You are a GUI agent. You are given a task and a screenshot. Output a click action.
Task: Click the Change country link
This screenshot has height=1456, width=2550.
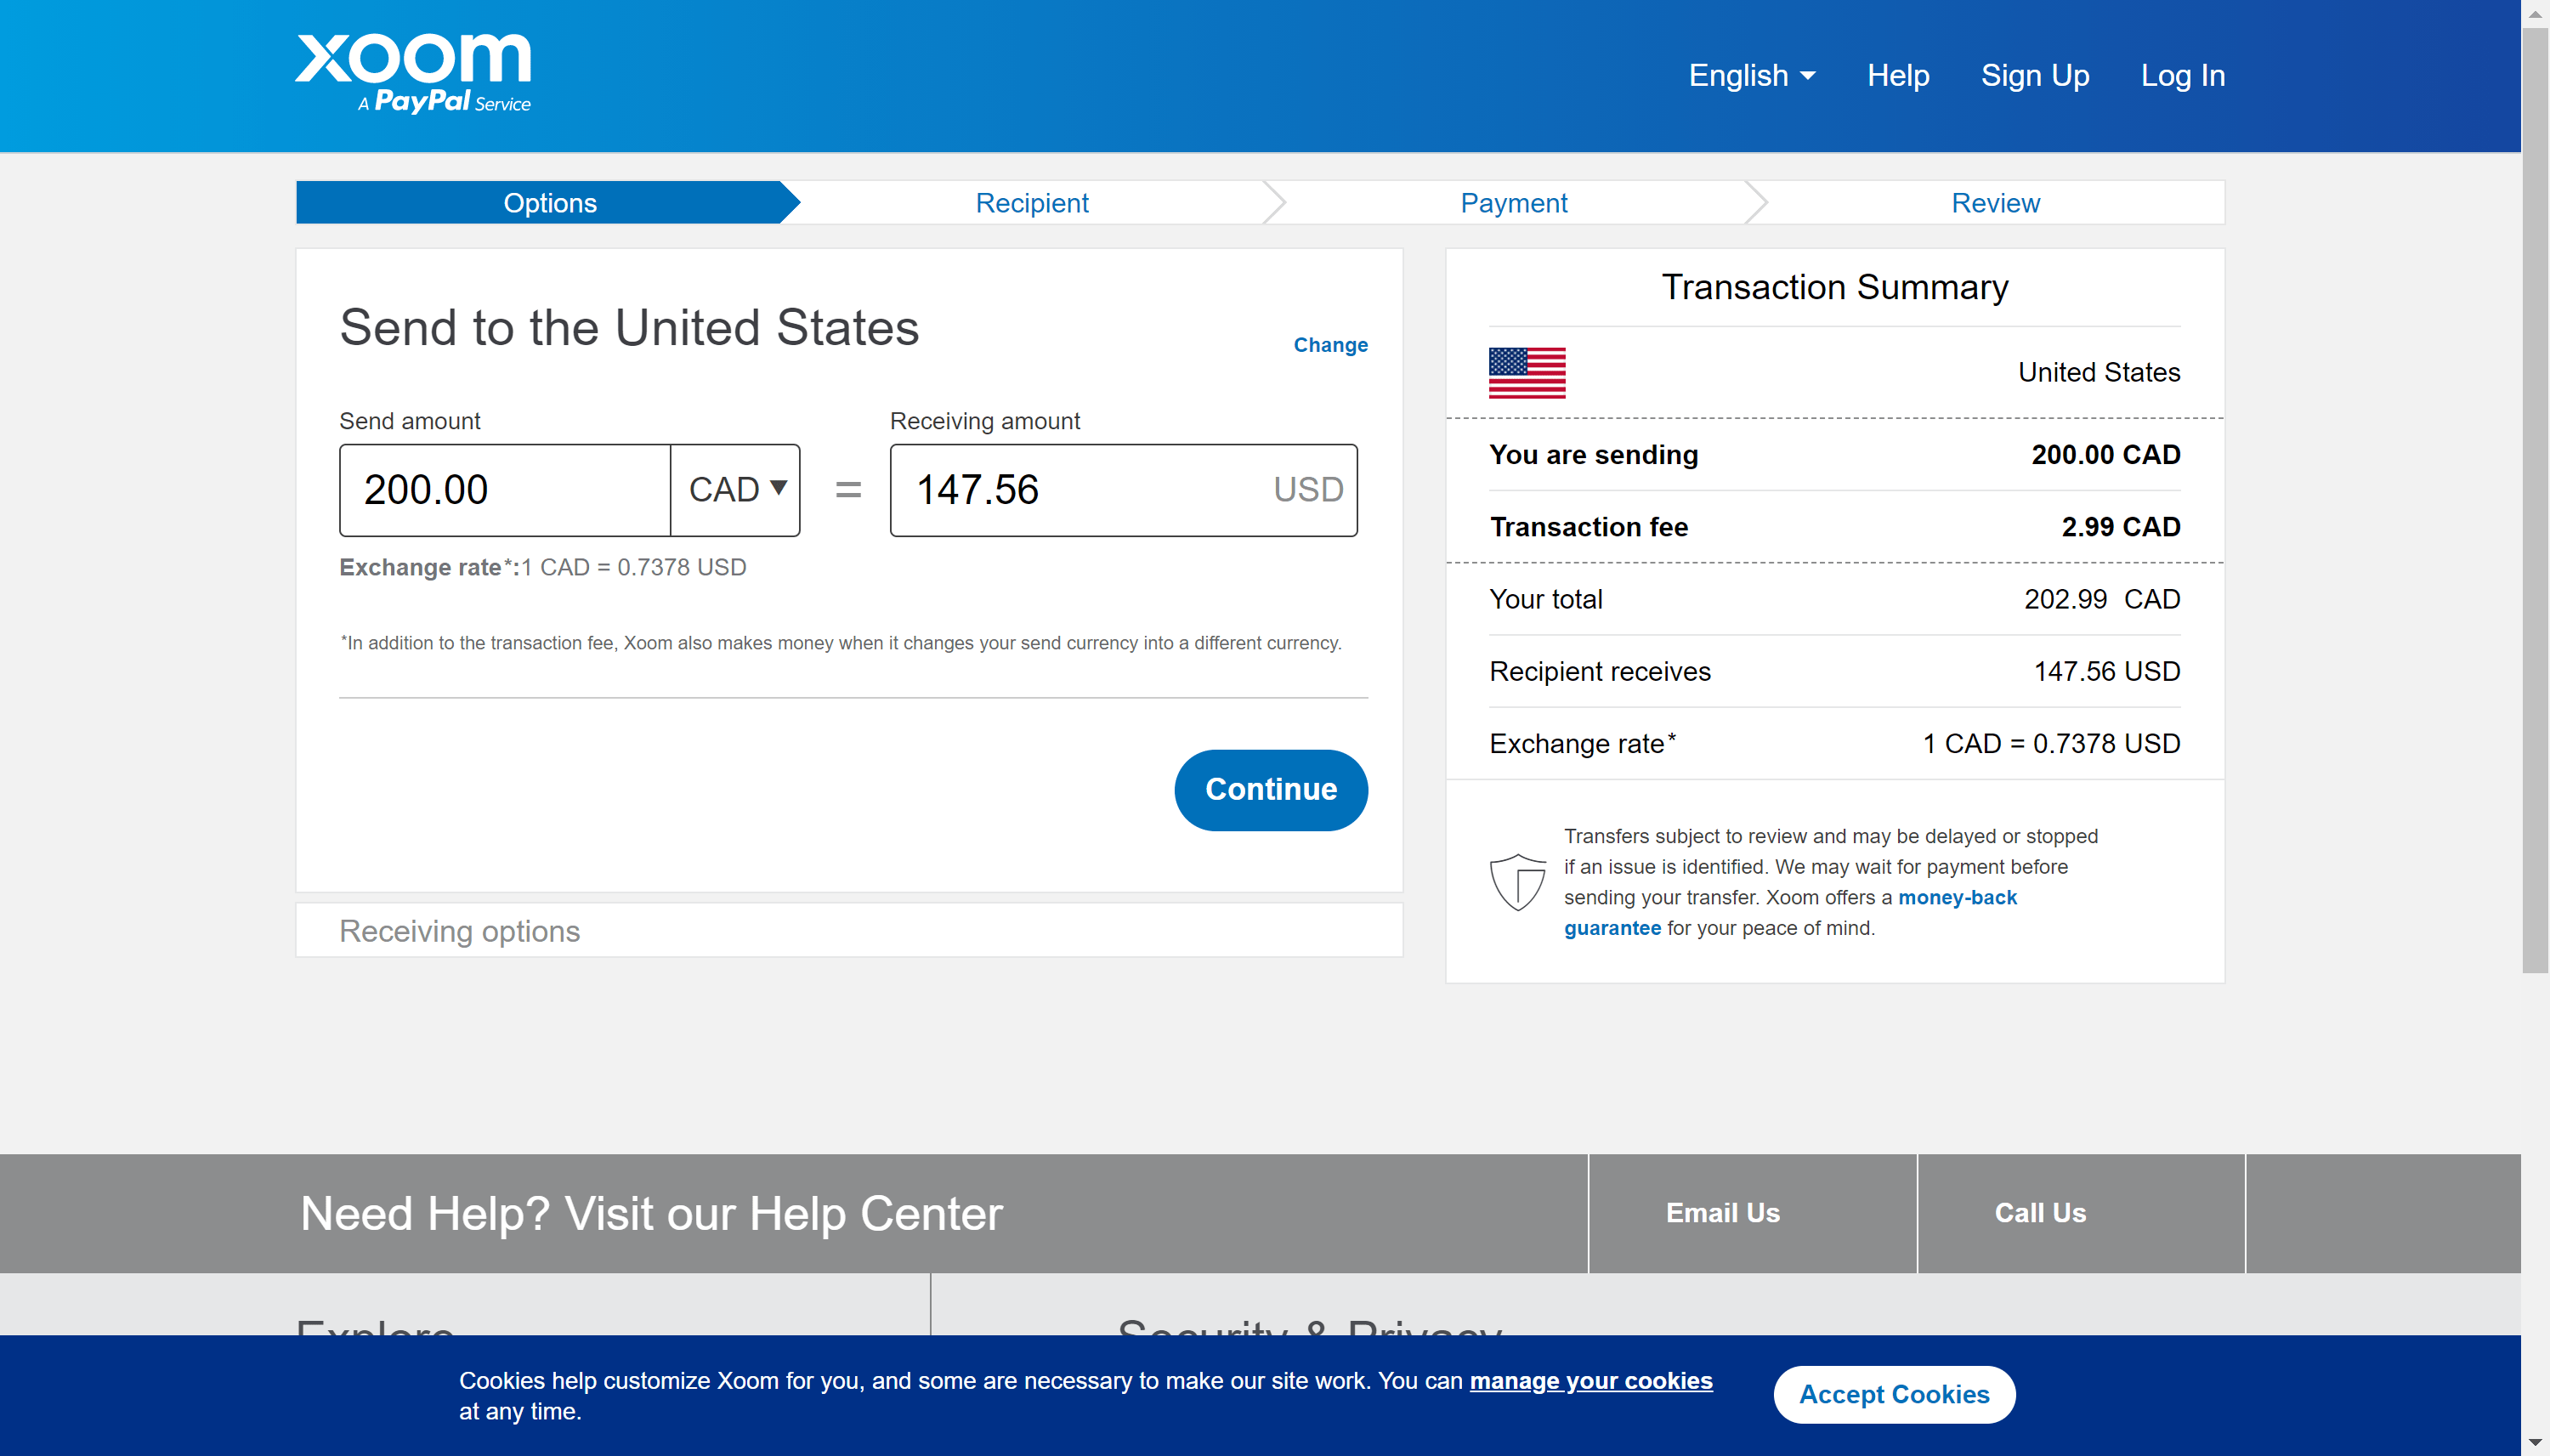pos(1330,345)
